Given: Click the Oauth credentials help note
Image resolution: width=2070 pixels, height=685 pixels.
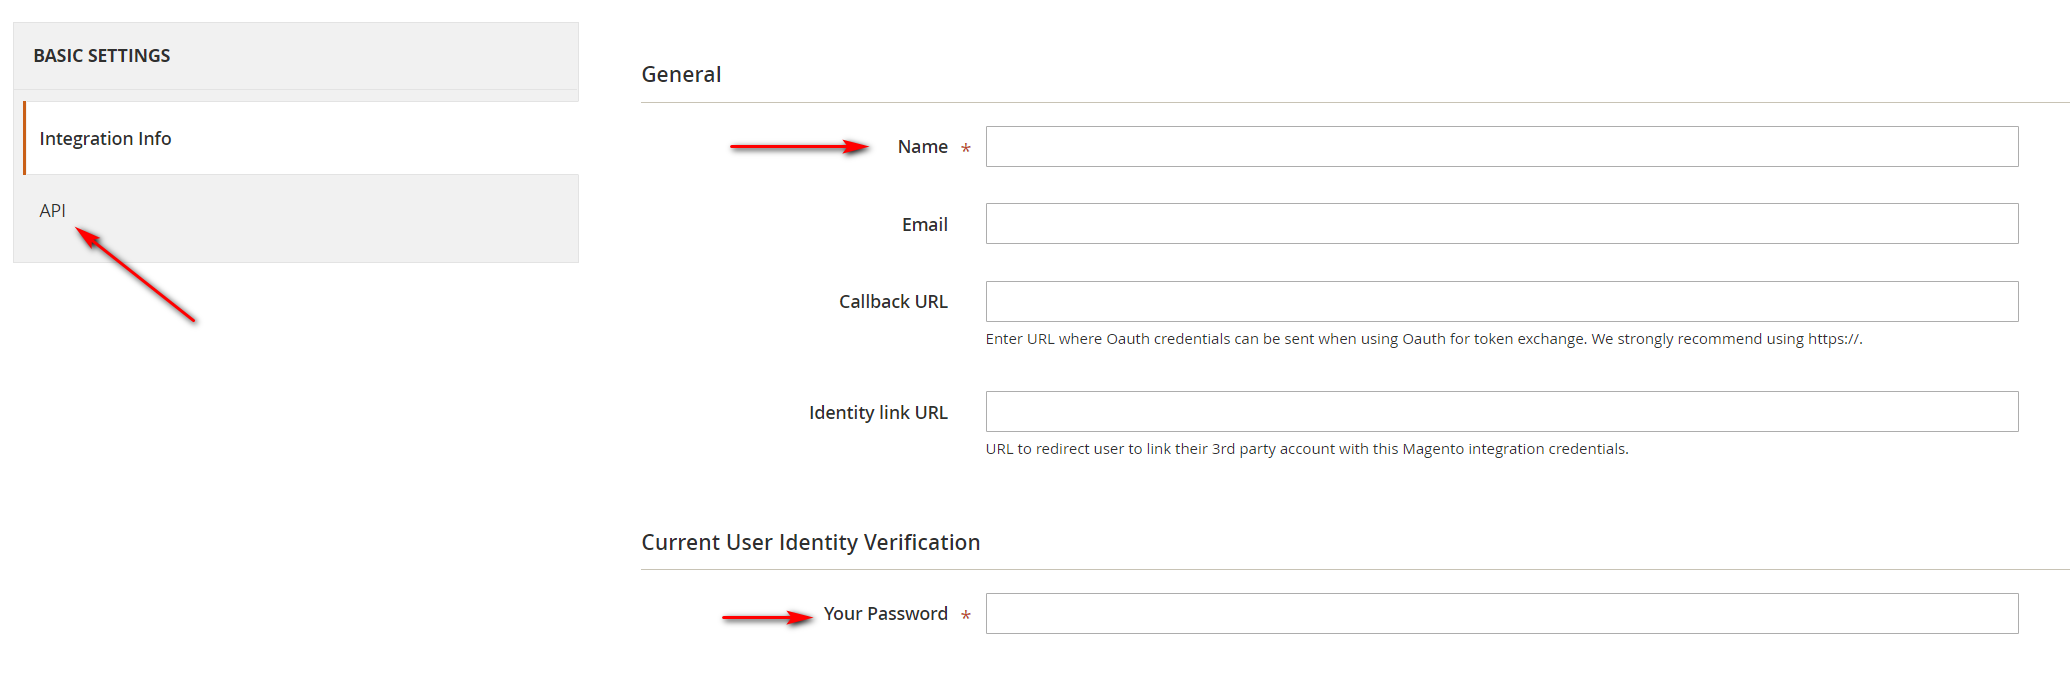Looking at the screenshot, I should [1424, 339].
